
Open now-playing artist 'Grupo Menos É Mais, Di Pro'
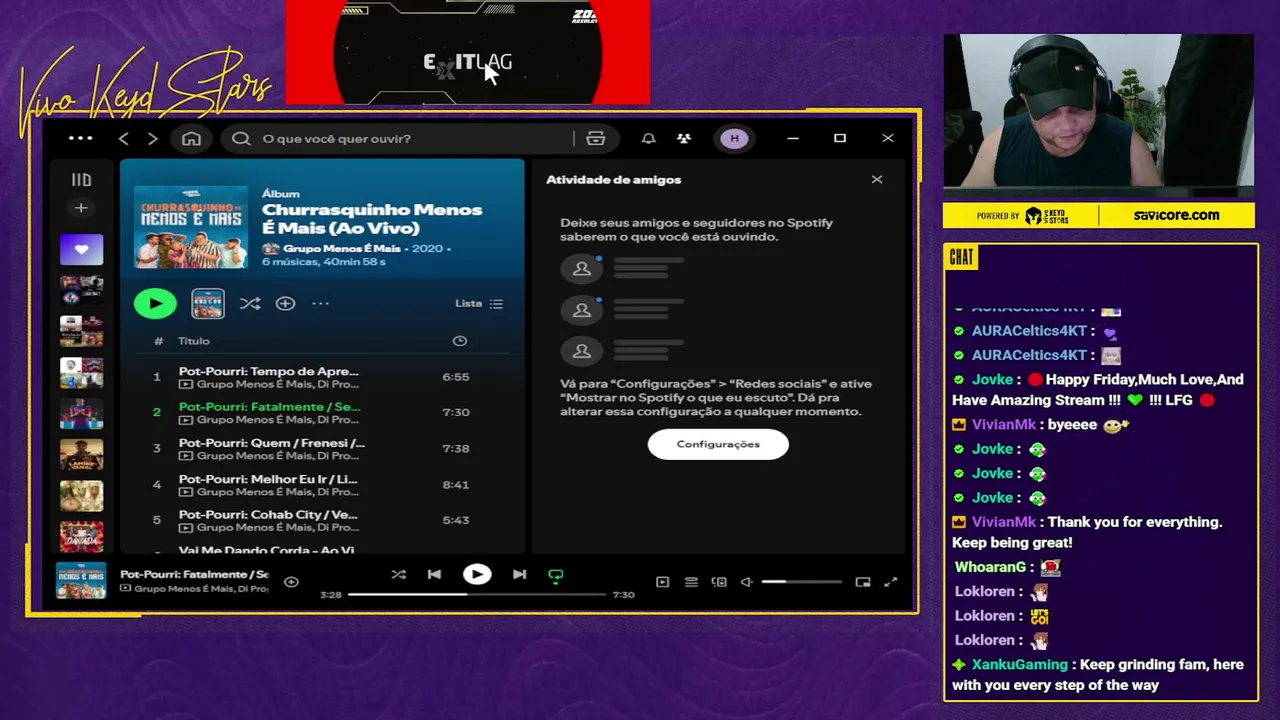pos(201,589)
